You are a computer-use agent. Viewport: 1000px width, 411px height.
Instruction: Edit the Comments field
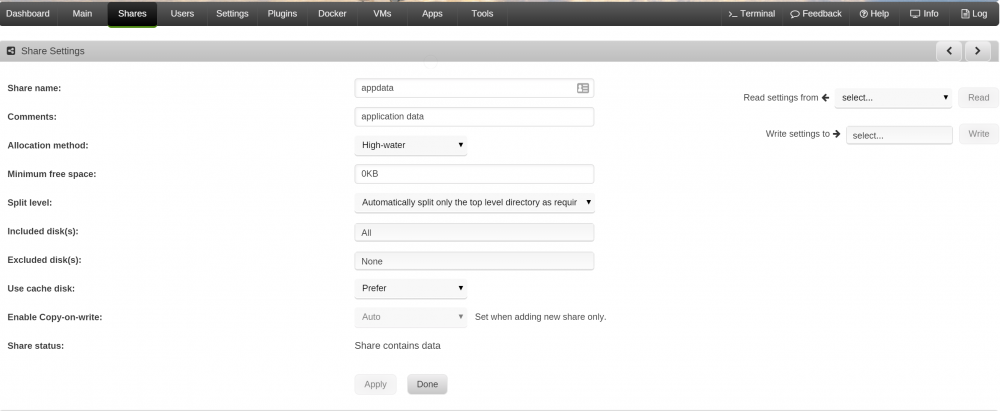(x=474, y=117)
